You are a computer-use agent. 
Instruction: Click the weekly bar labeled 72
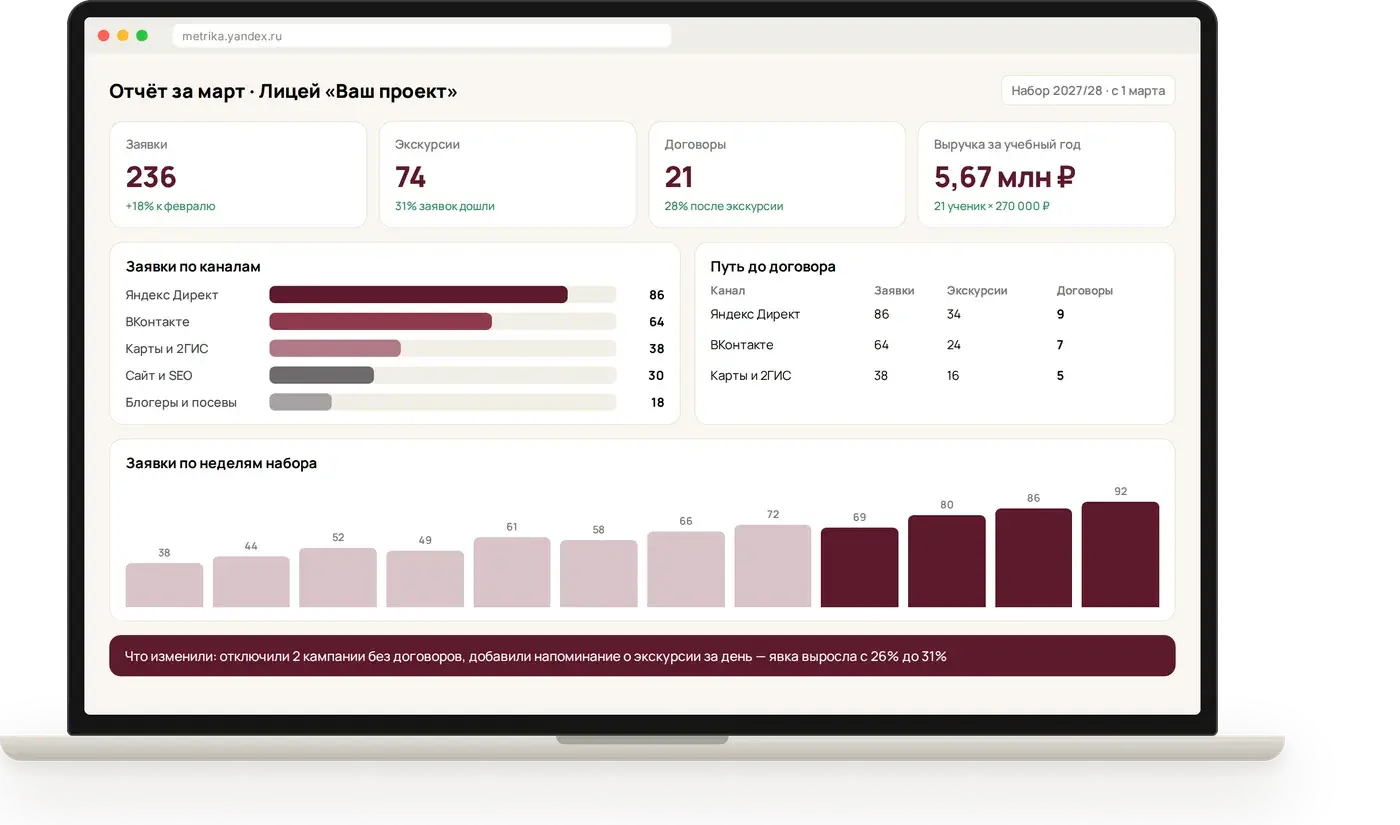coord(773,566)
